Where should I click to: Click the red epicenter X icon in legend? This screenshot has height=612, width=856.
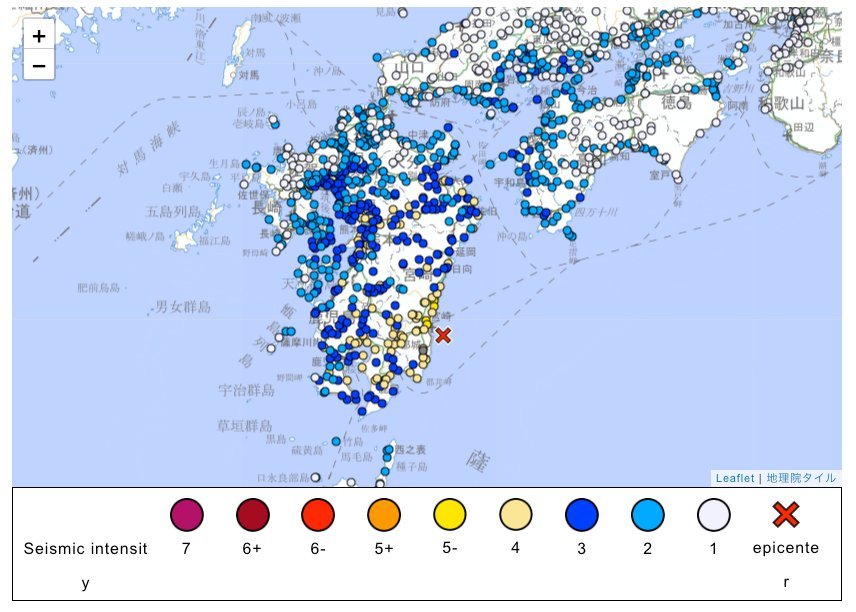click(x=786, y=515)
